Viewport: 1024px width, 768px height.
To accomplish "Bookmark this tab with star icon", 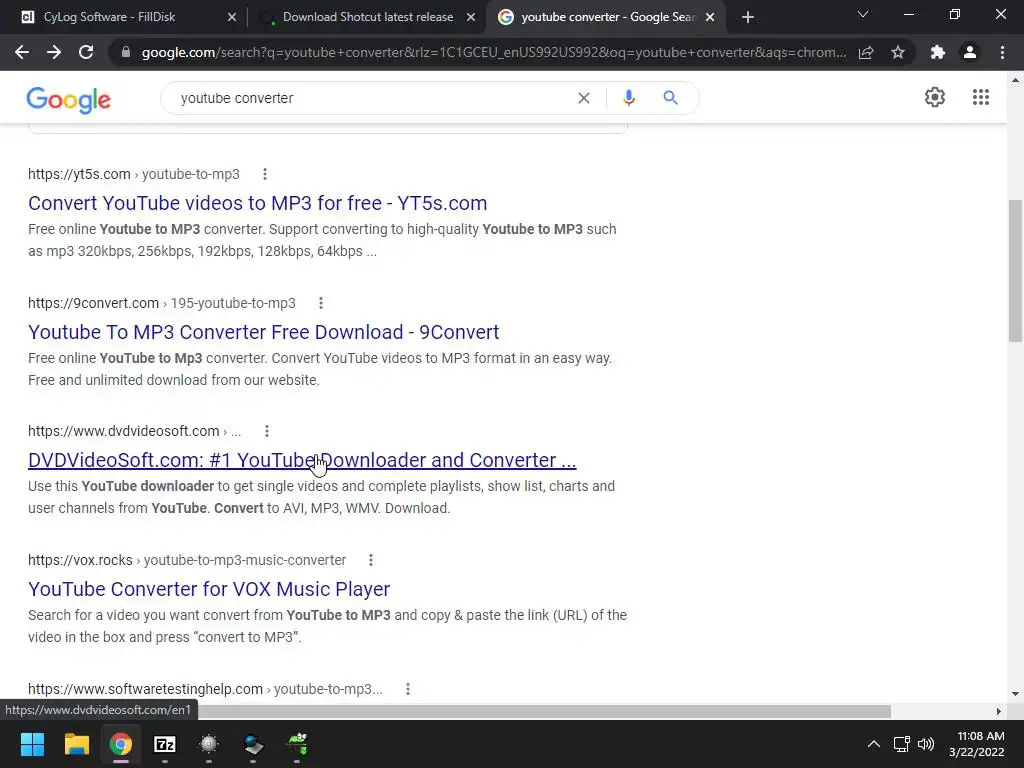I will [x=898, y=52].
